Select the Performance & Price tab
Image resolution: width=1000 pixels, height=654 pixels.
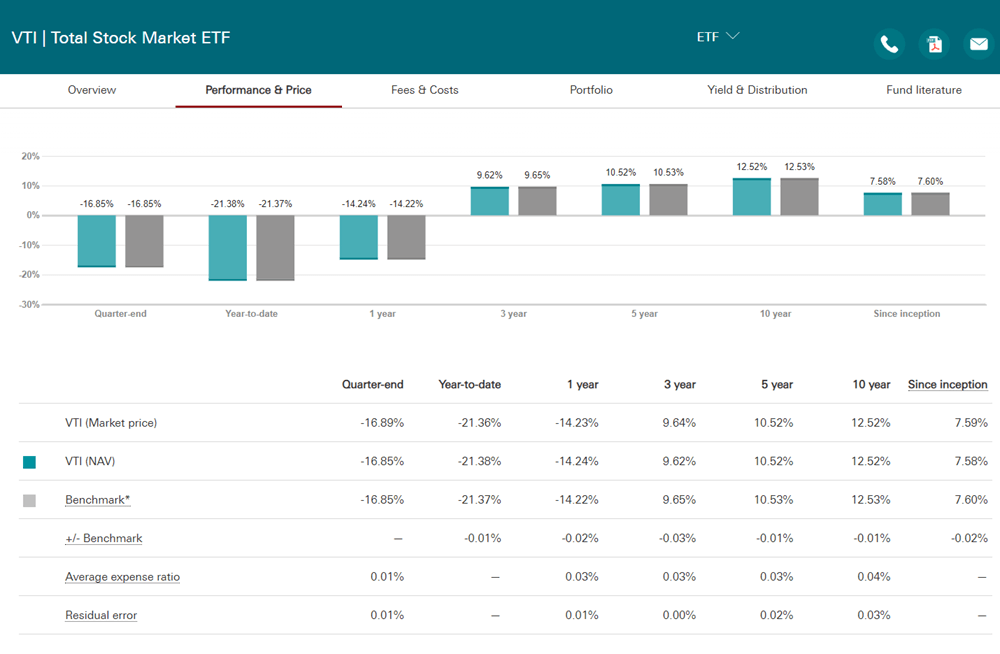click(x=258, y=90)
